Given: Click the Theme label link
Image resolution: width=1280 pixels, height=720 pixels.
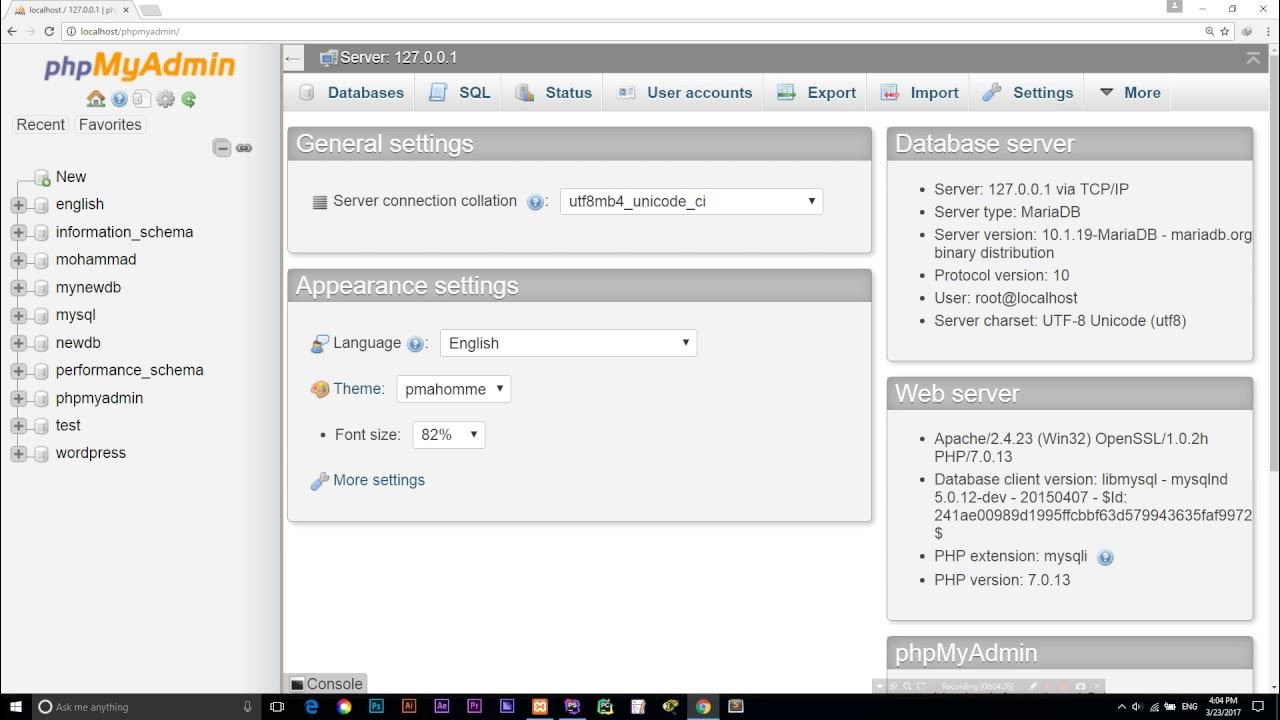Looking at the screenshot, I should click(359, 389).
